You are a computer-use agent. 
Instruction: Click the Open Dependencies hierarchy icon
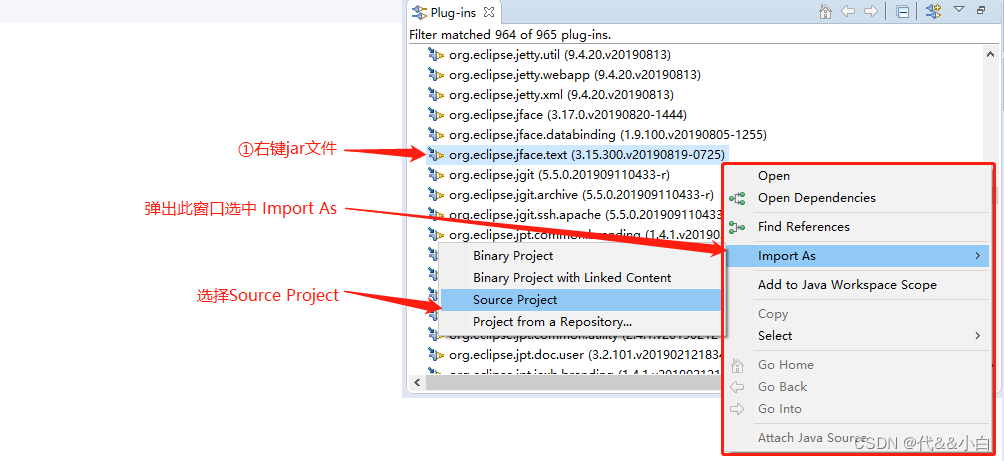pos(737,198)
